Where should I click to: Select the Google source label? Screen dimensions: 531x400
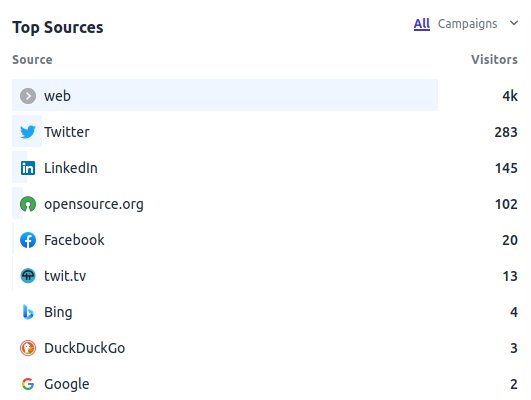point(67,384)
